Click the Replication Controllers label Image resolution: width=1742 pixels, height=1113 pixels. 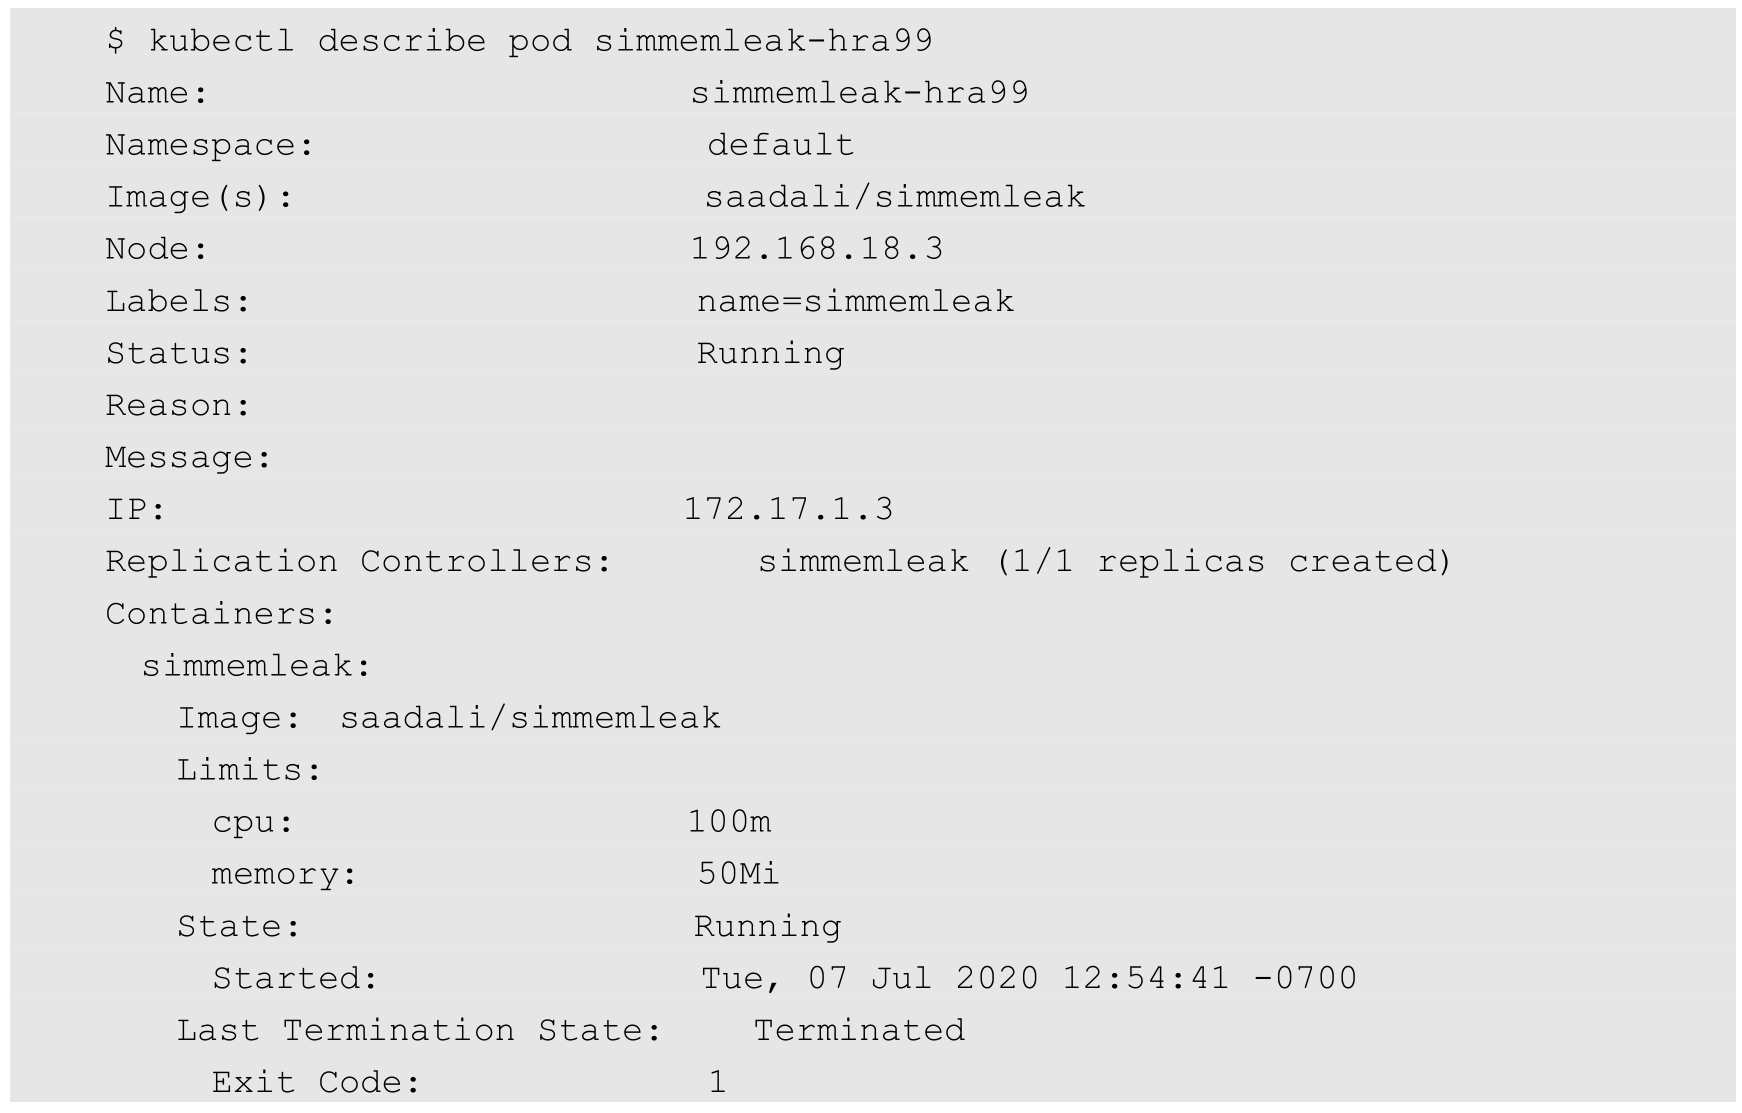coord(358,561)
